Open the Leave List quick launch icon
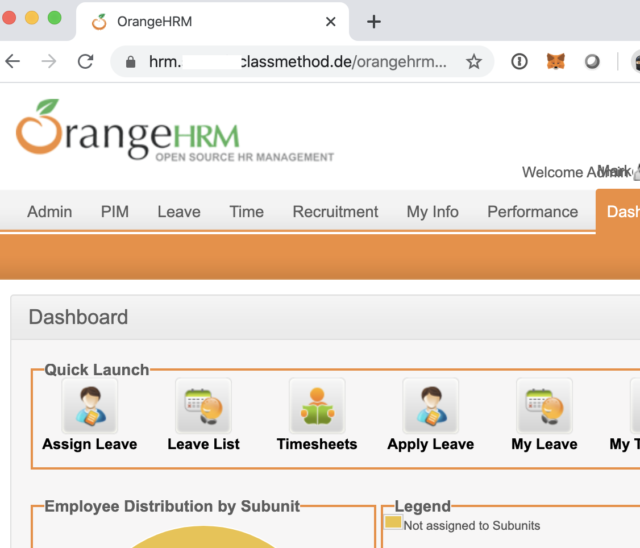640x548 pixels. coord(203,406)
